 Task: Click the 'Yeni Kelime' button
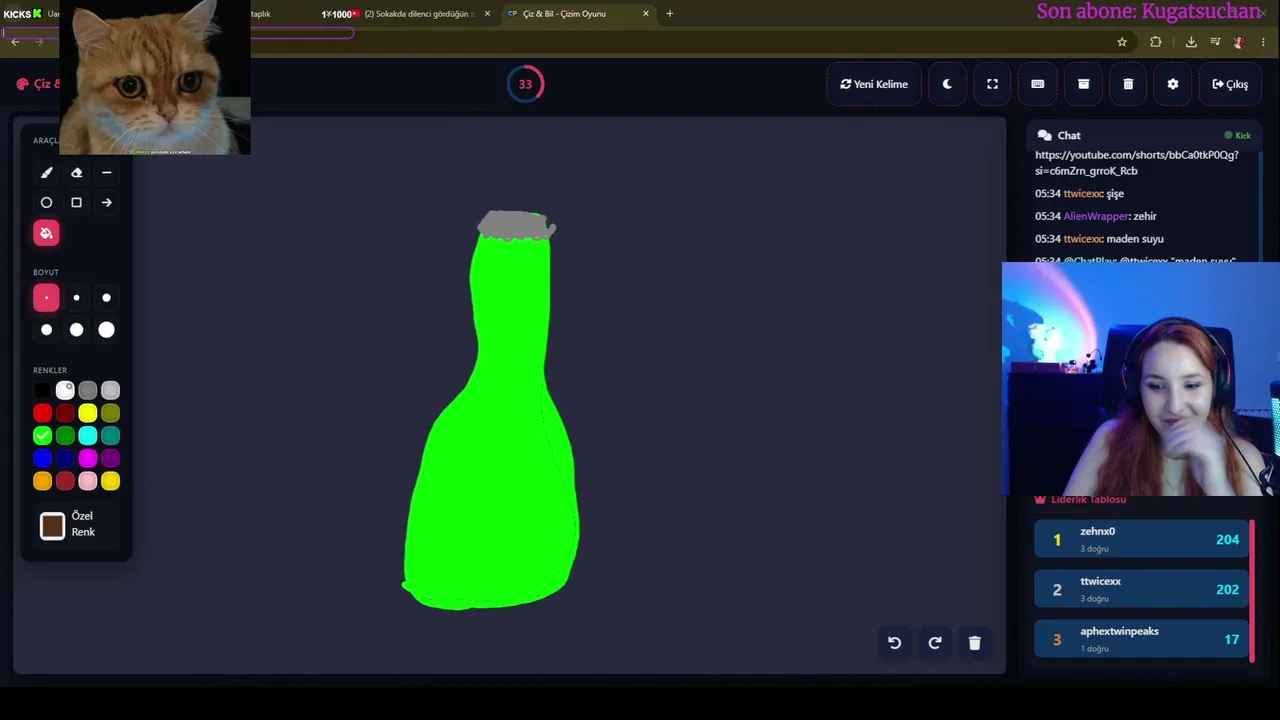pos(874,84)
